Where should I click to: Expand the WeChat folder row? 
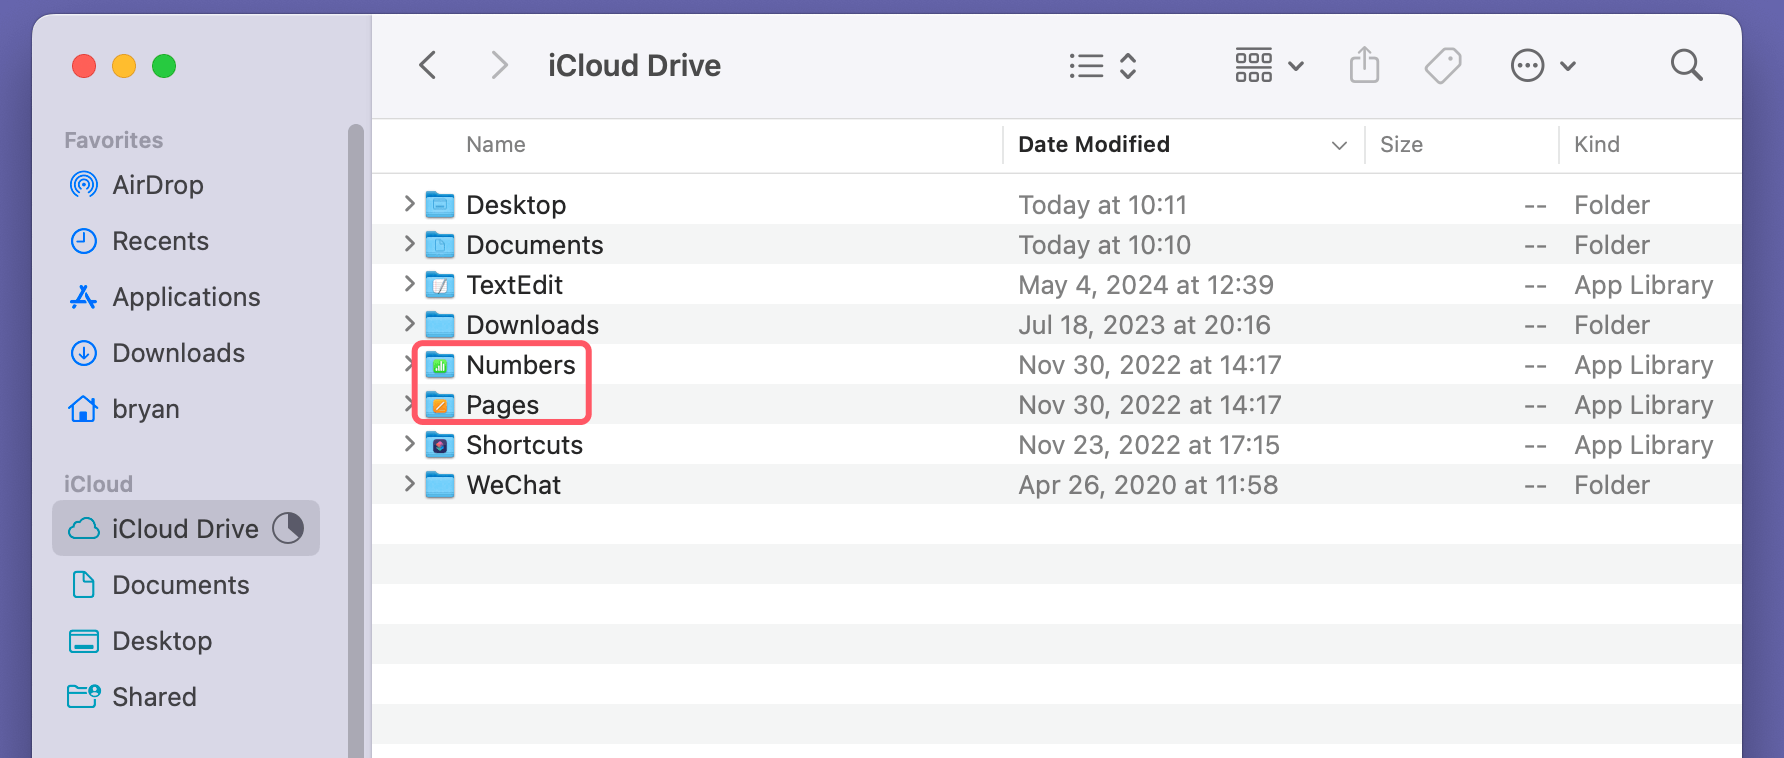(409, 484)
